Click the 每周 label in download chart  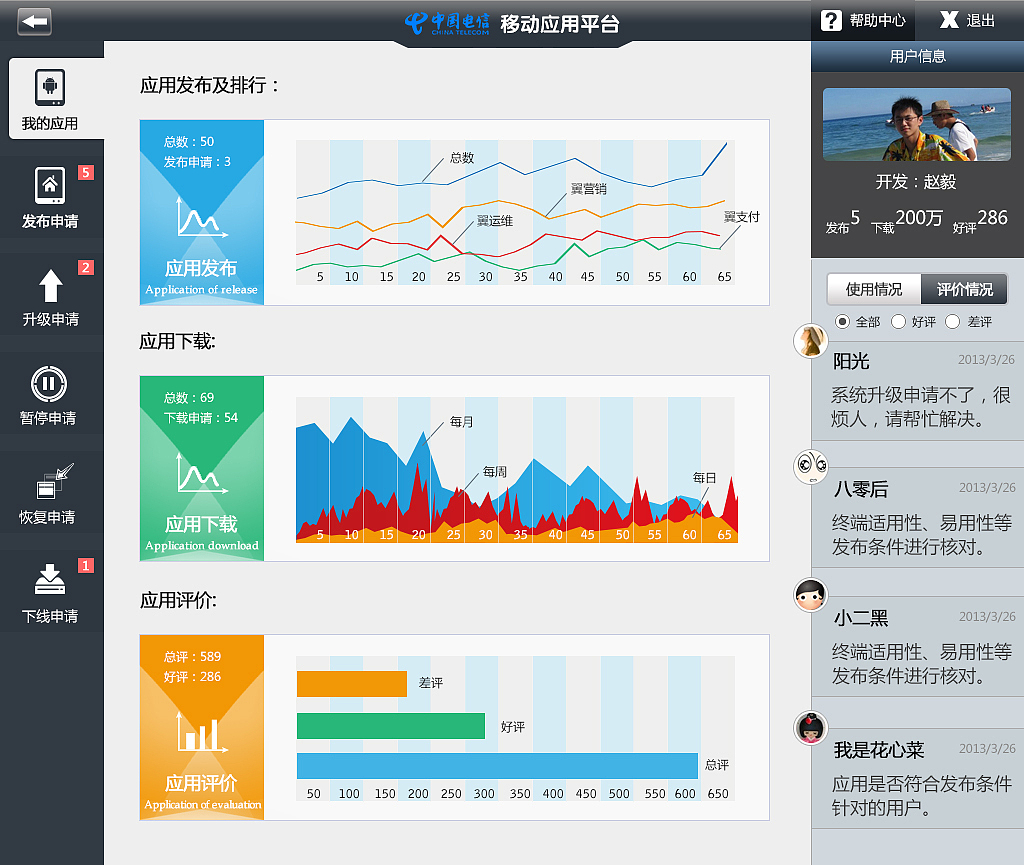point(494,472)
